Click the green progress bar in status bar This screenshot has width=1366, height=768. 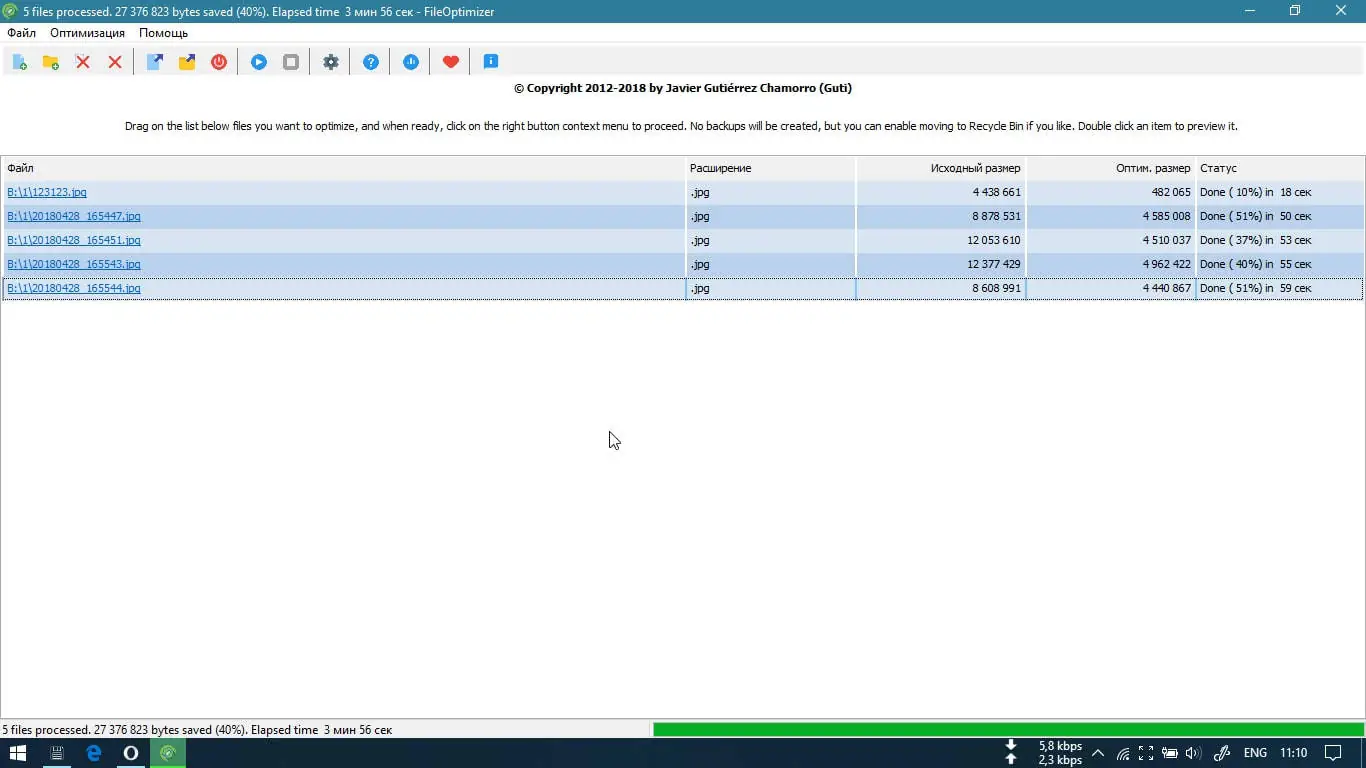click(x=1008, y=730)
